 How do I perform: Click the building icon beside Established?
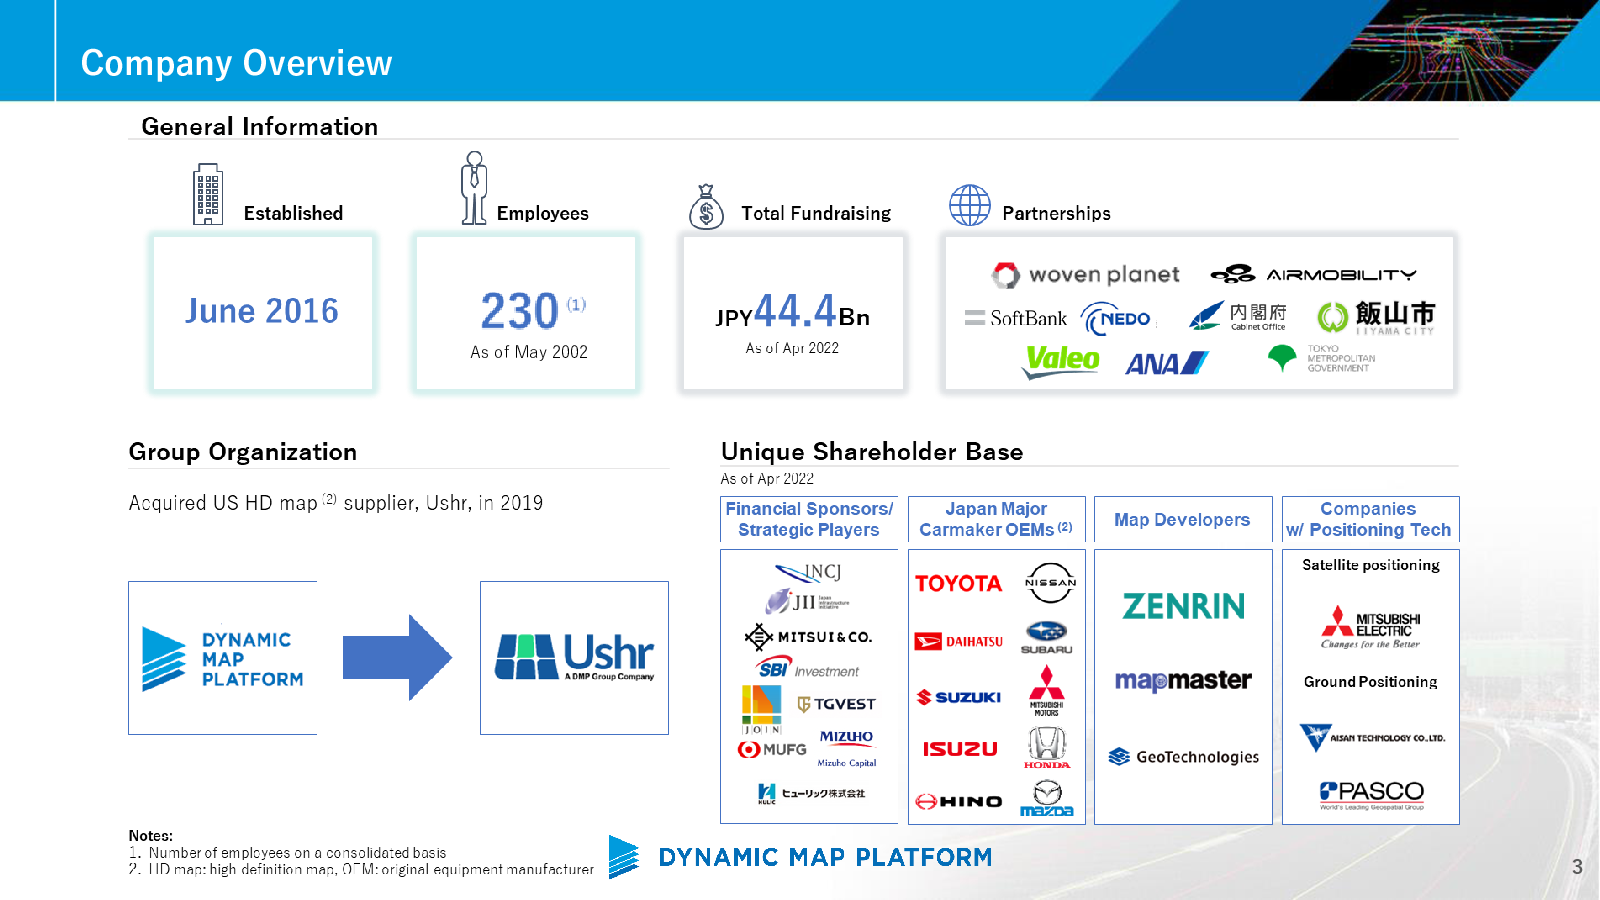point(208,194)
